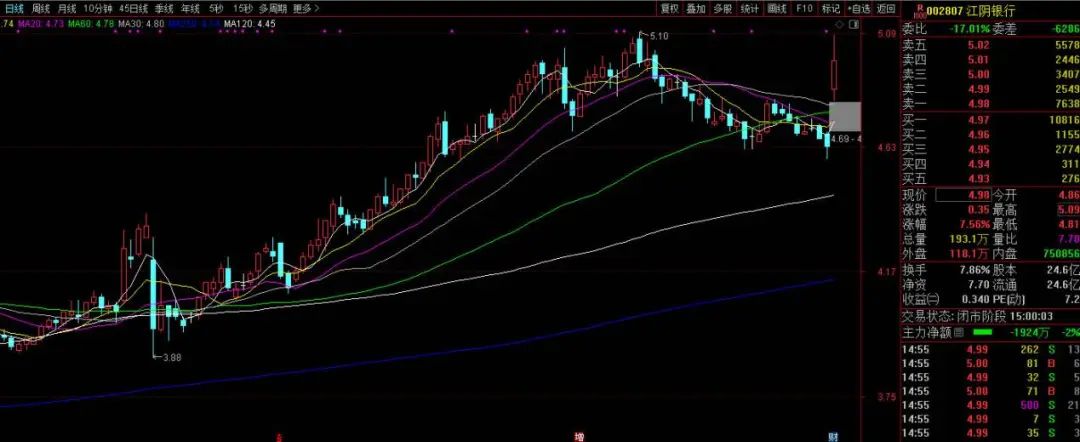Click the 现价 4.98 price box

pos(962,195)
